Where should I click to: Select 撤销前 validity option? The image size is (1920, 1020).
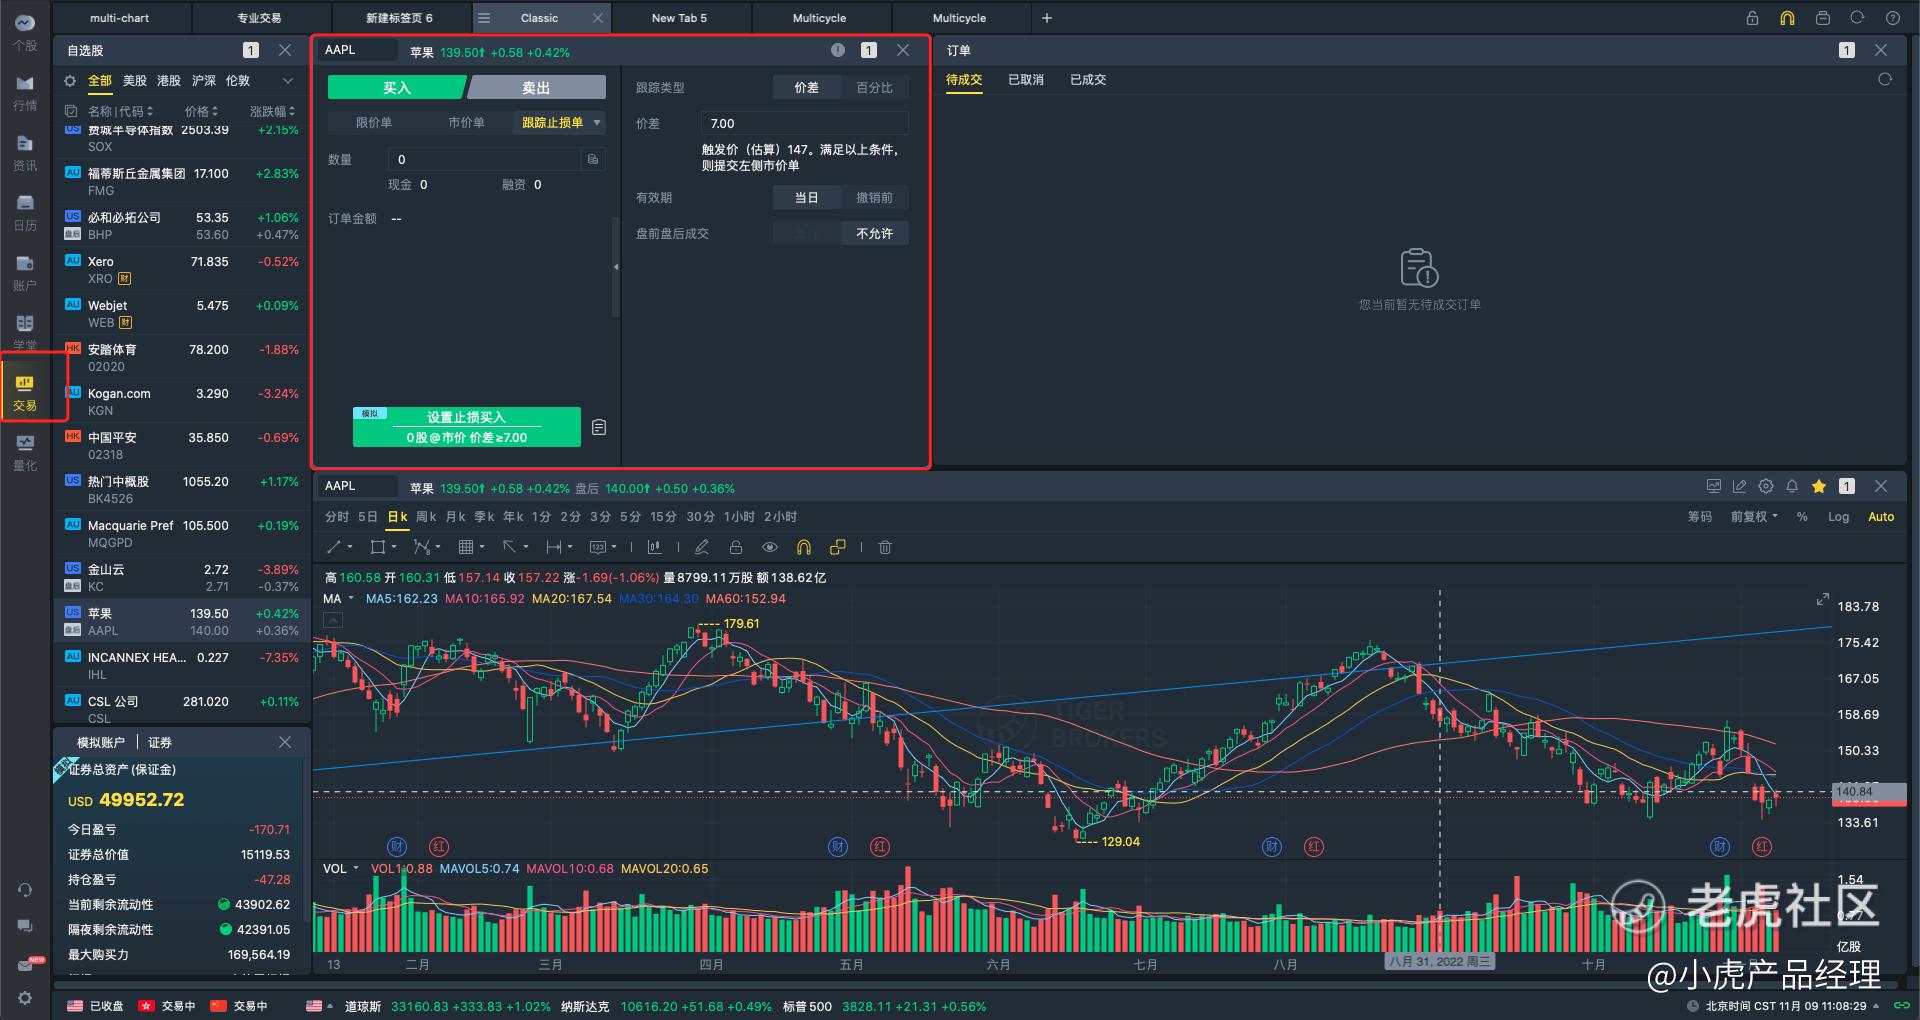tap(874, 198)
